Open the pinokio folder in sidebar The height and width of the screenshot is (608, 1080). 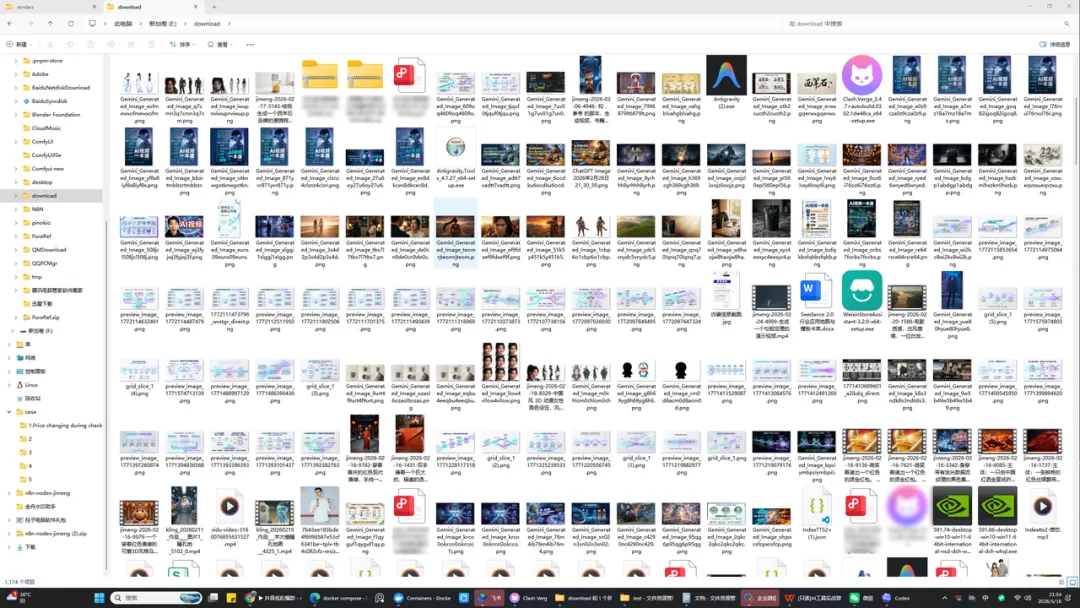pos(41,222)
